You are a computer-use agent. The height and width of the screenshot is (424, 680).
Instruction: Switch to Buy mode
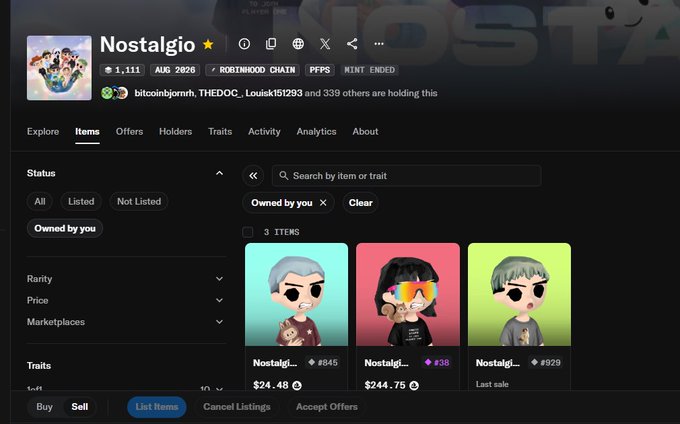45,407
